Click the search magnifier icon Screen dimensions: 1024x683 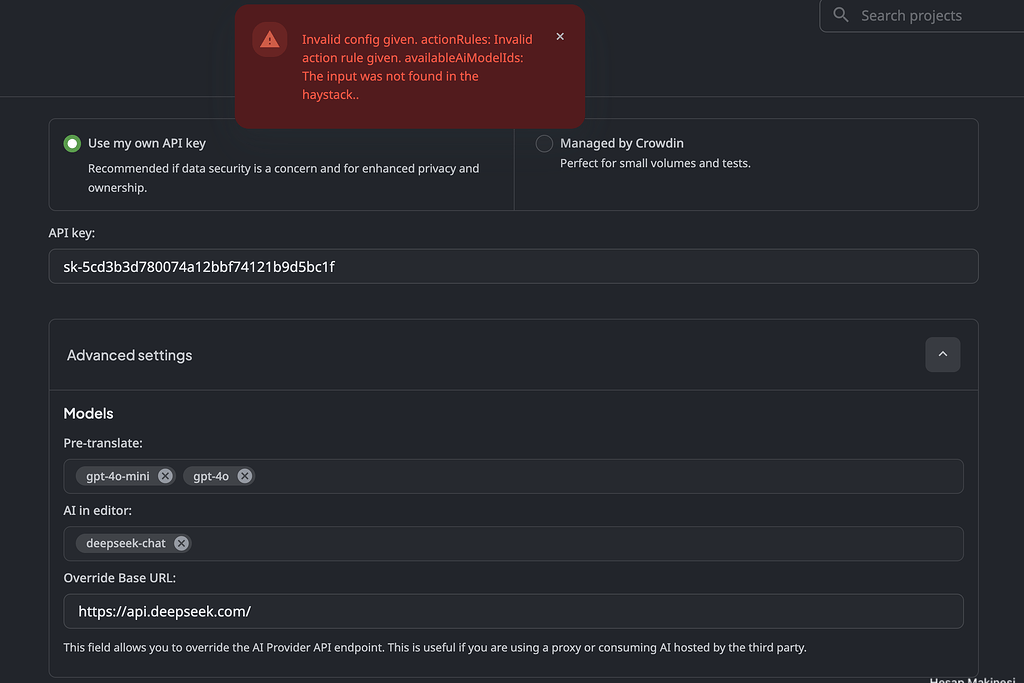point(841,16)
